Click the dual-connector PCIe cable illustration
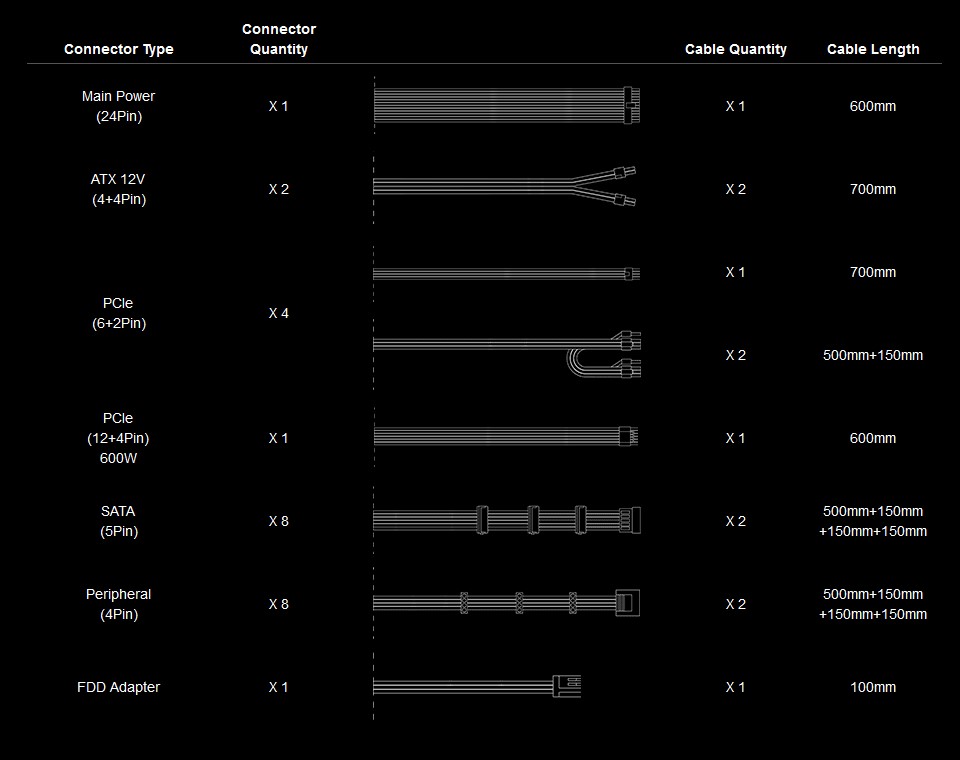Image resolution: width=960 pixels, height=760 pixels. click(x=507, y=353)
